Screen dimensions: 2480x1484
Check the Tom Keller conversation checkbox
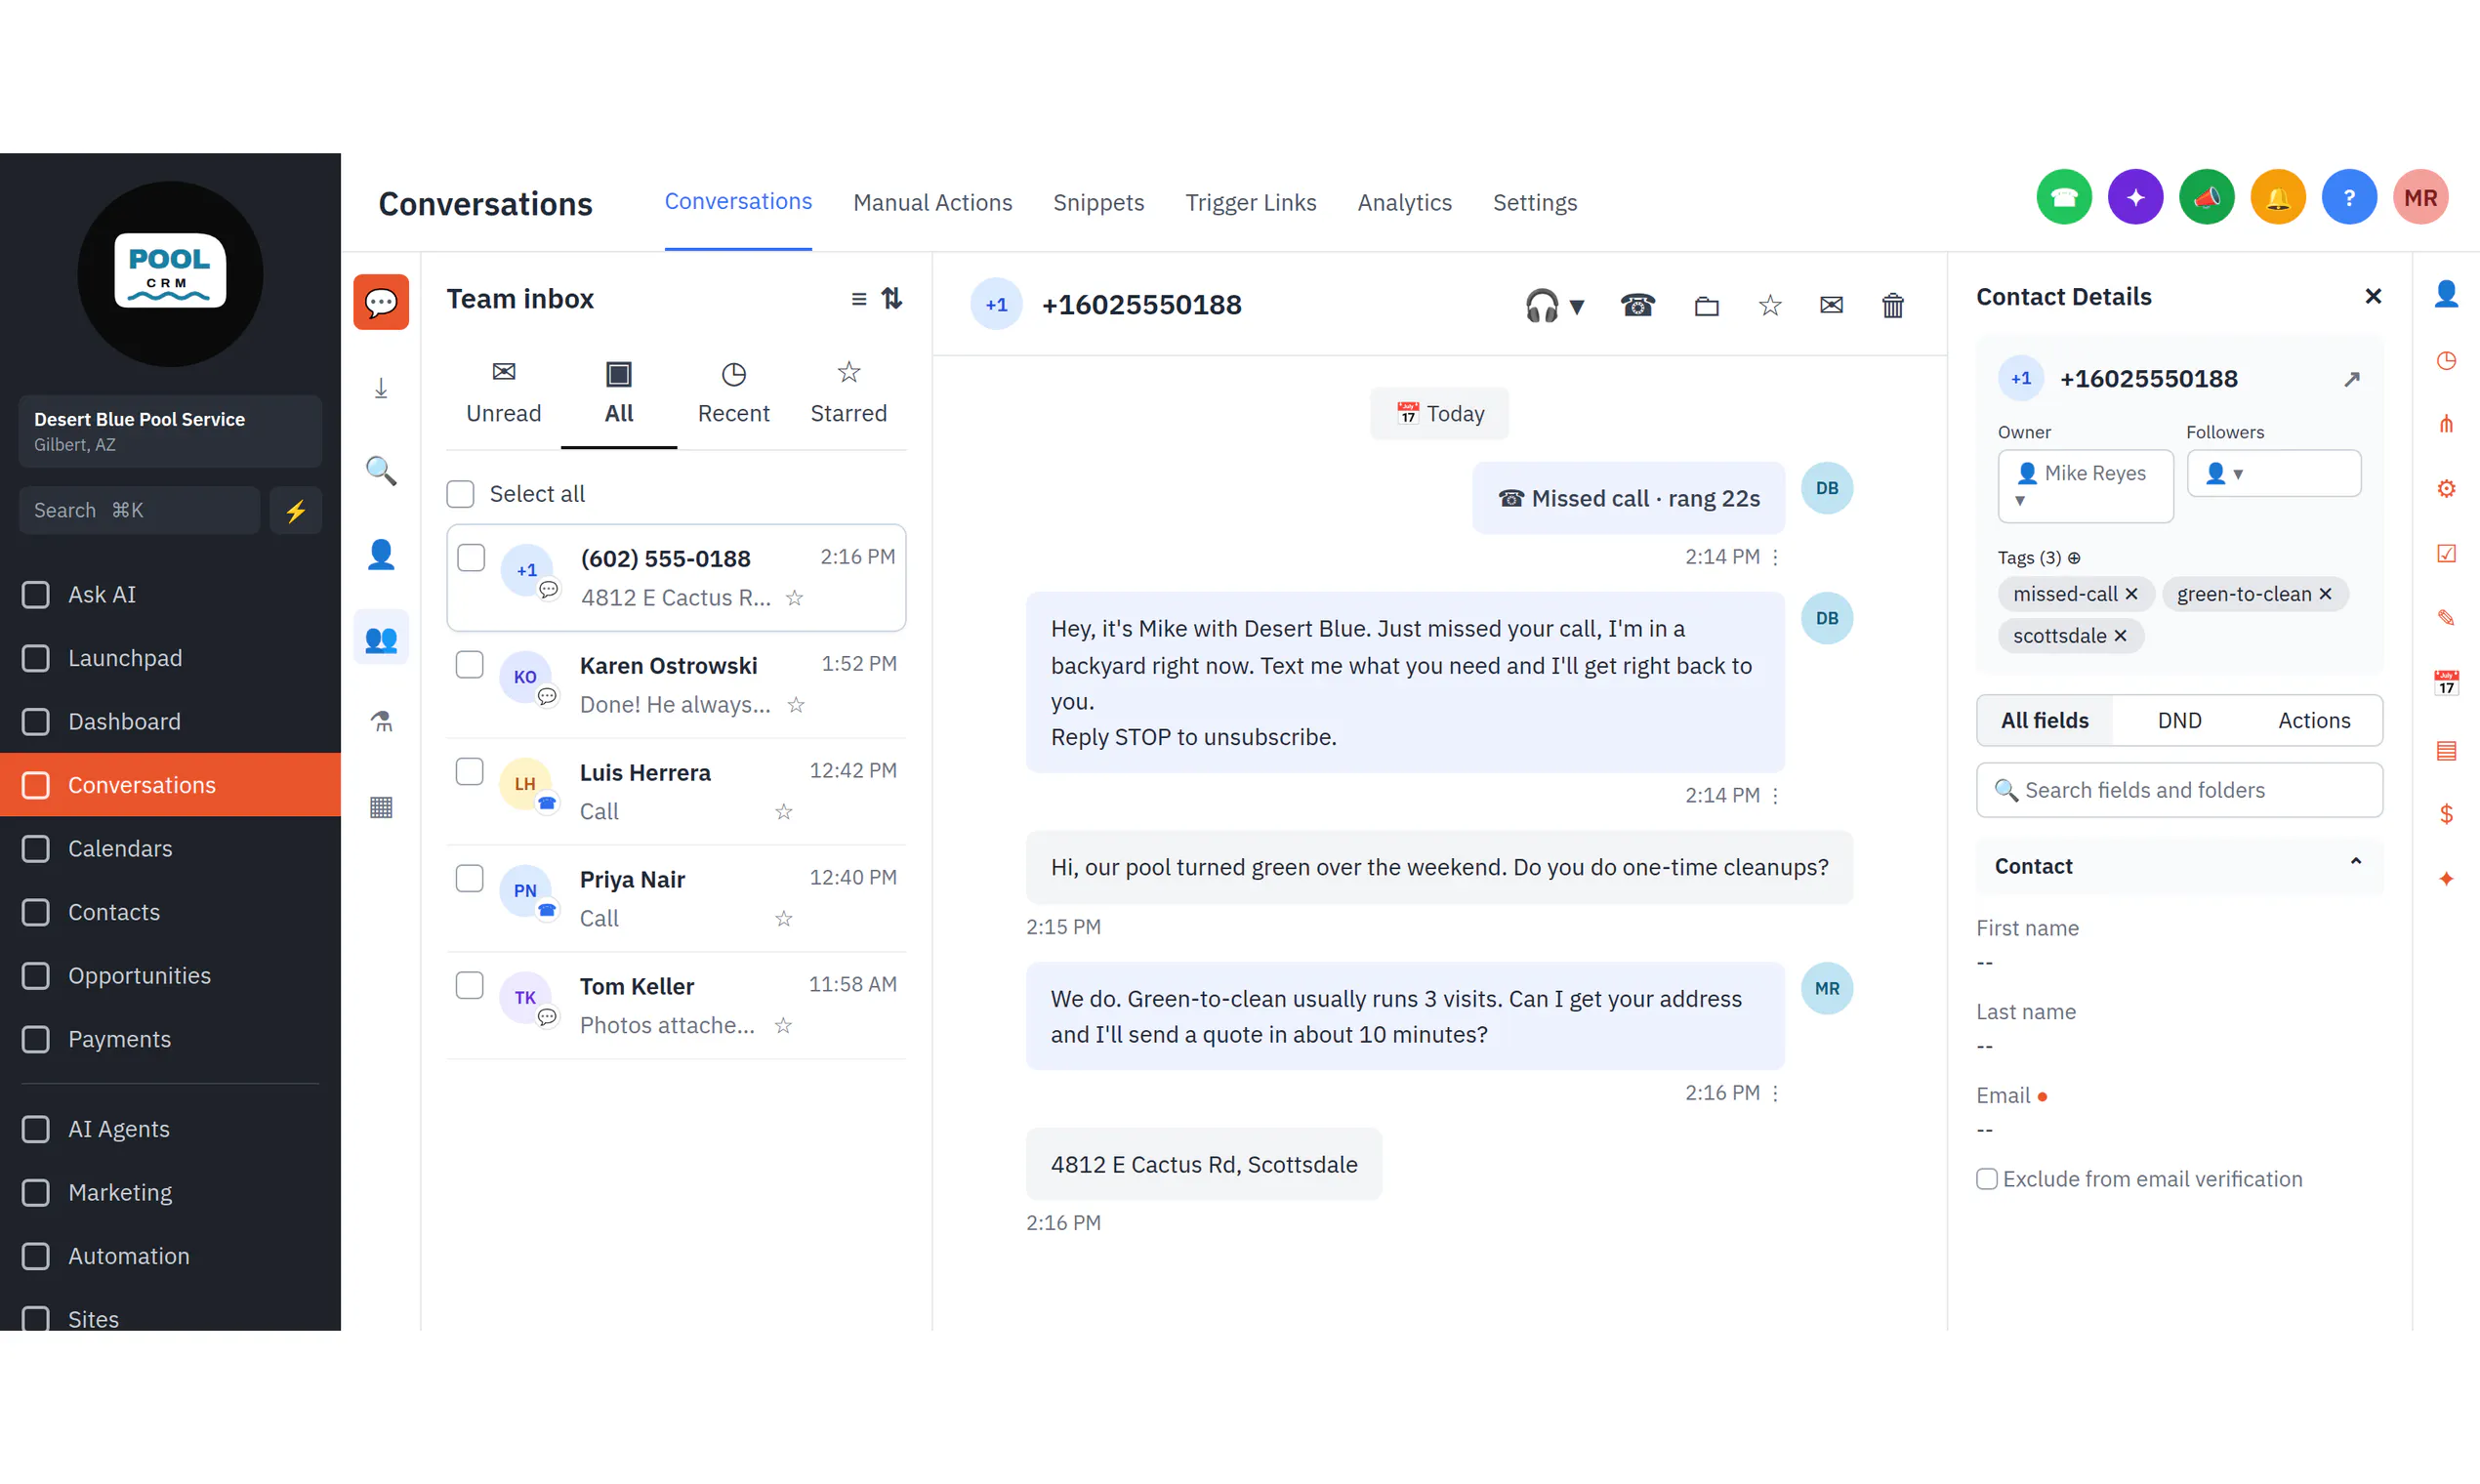(469, 985)
